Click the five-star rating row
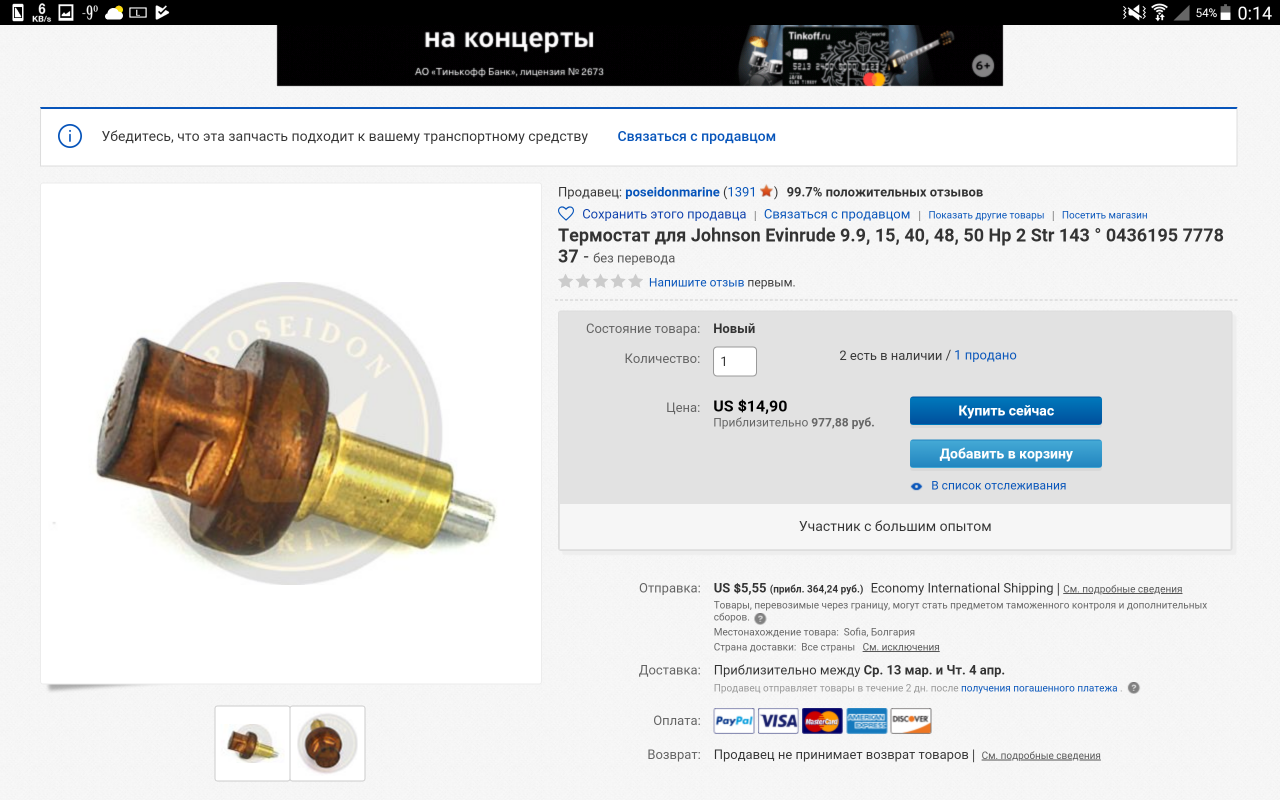 tap(600, 282)
